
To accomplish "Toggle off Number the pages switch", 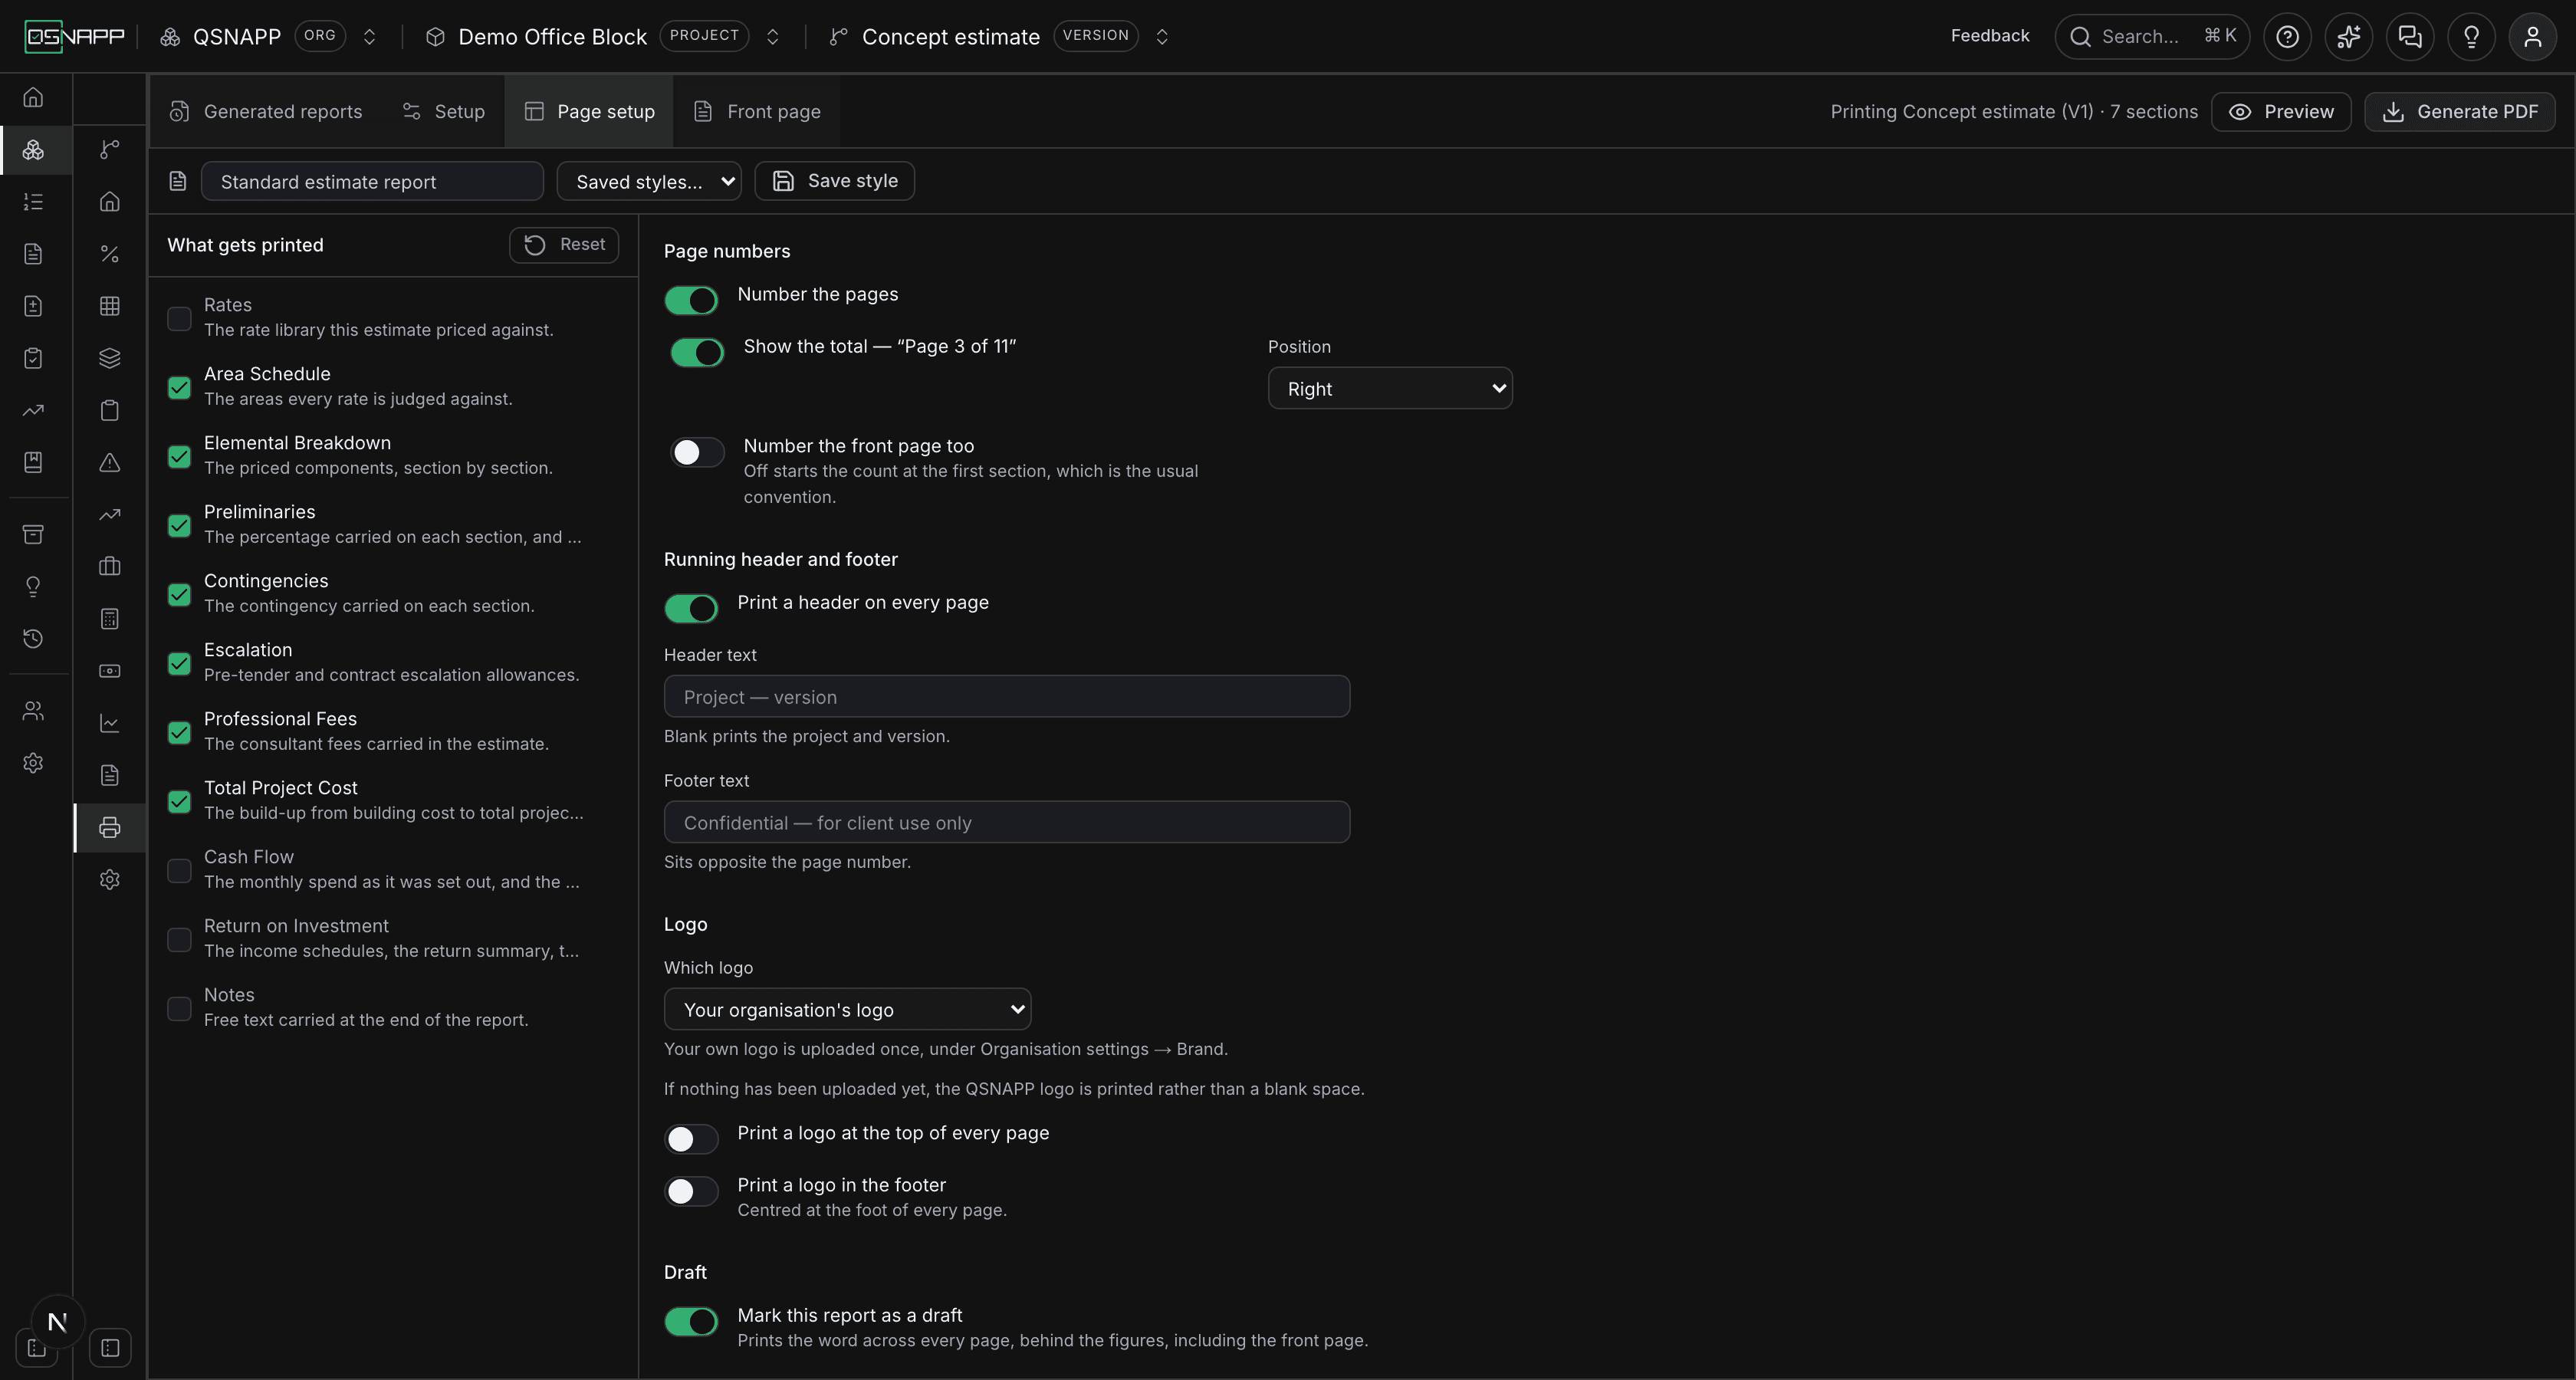I will (691, 300).
